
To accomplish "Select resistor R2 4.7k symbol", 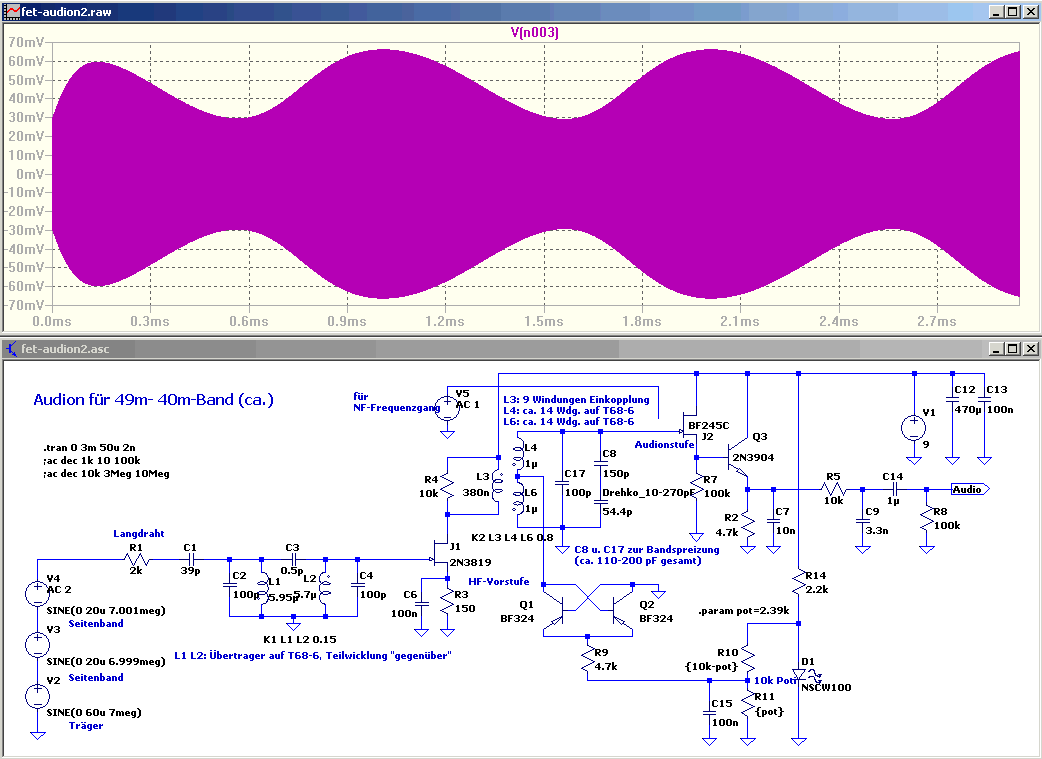I will (748, 526).
